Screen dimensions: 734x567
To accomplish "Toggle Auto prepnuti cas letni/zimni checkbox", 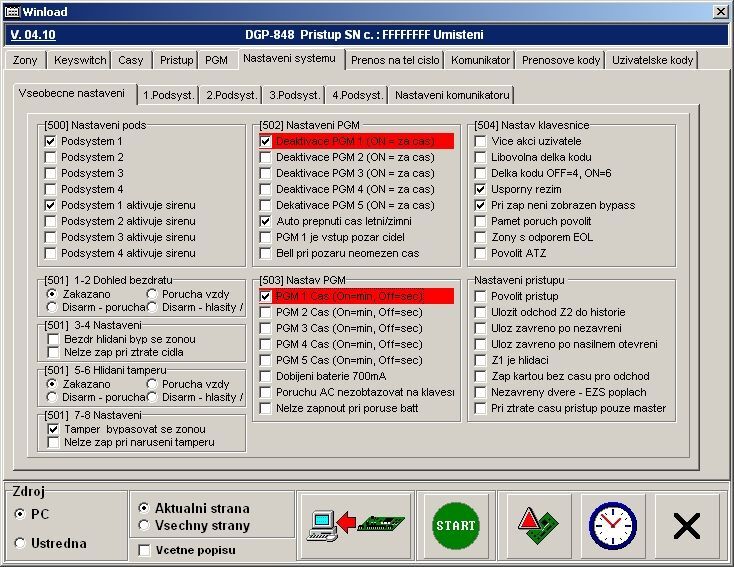I will [266, 220].
